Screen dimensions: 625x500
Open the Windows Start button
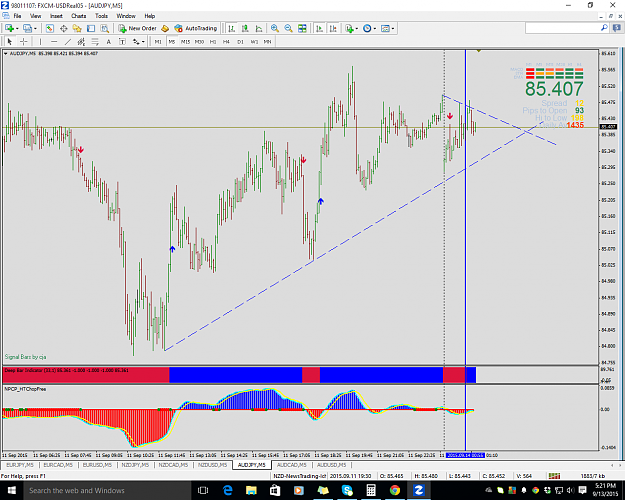[11, 490]
